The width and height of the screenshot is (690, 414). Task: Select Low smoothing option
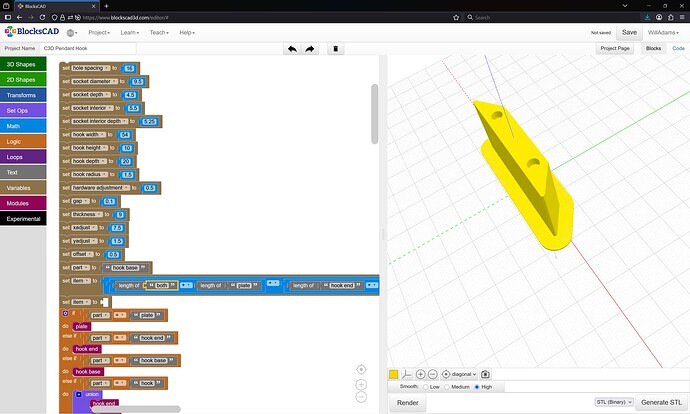coord(424,386)
